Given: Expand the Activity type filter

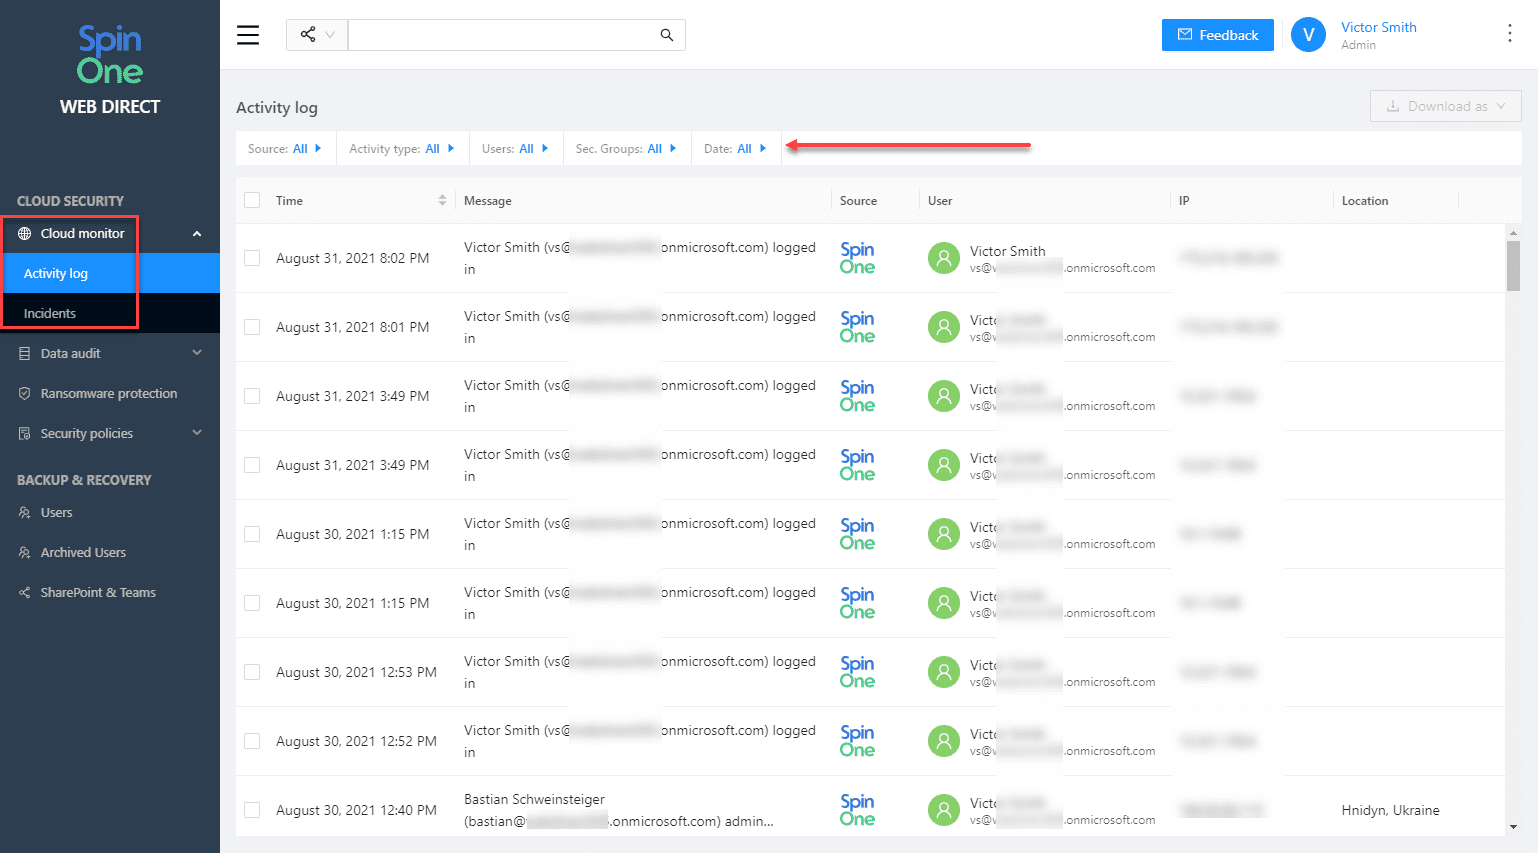Looking at the screenshot, I should coord(401,149).
